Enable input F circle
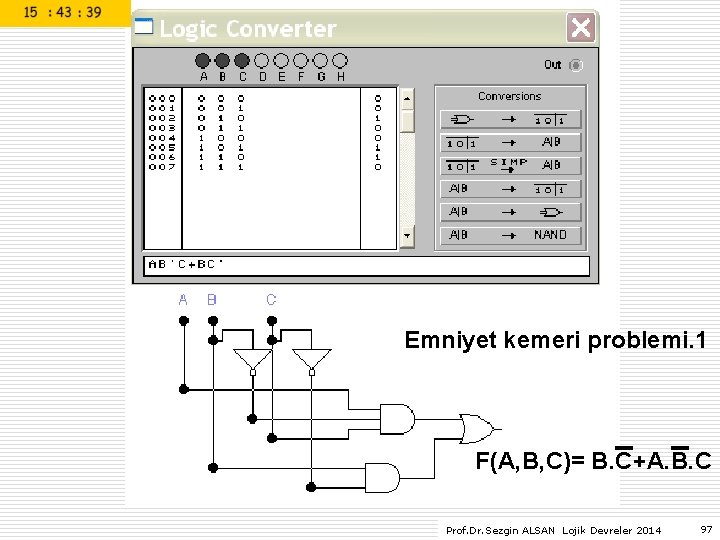The height and width of the screenshot is (540, 720). 301,61
